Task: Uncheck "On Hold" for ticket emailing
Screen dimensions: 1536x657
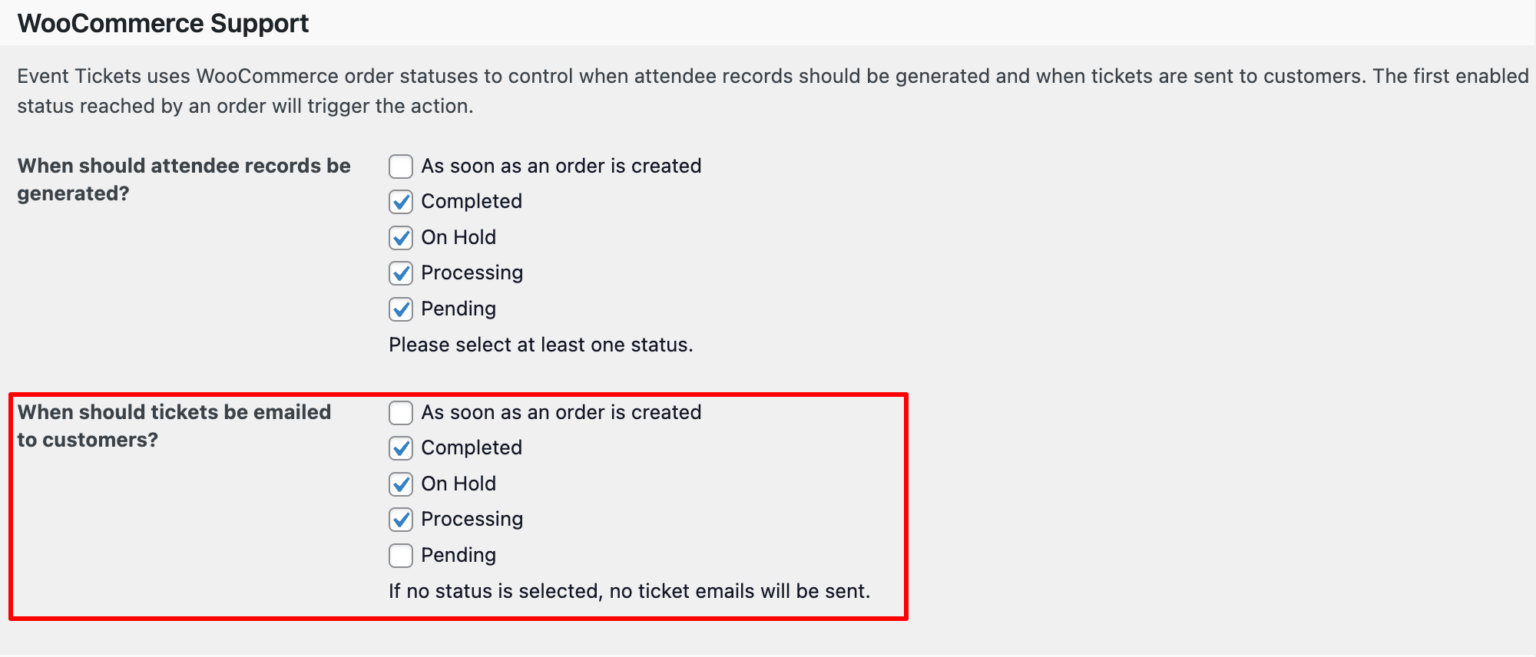Action: pos(401,484)
